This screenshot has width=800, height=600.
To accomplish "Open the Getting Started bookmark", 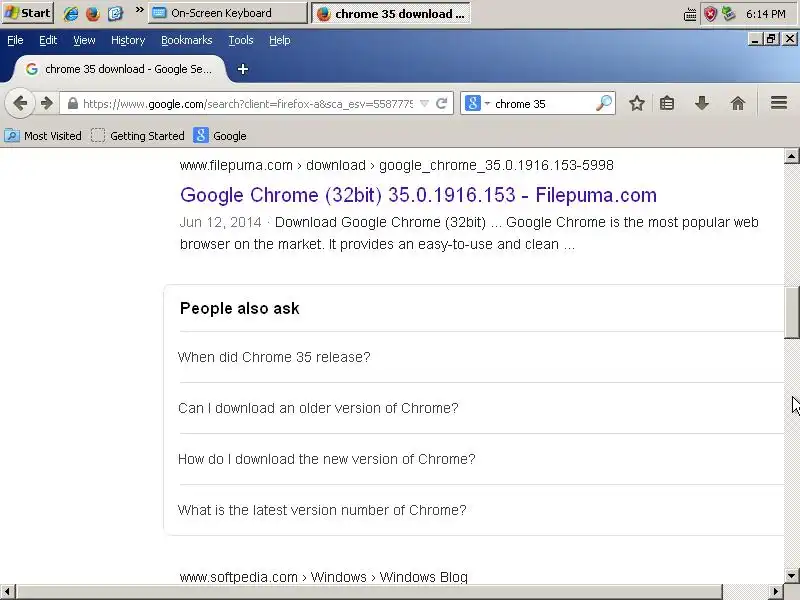I will click(138, 136).
